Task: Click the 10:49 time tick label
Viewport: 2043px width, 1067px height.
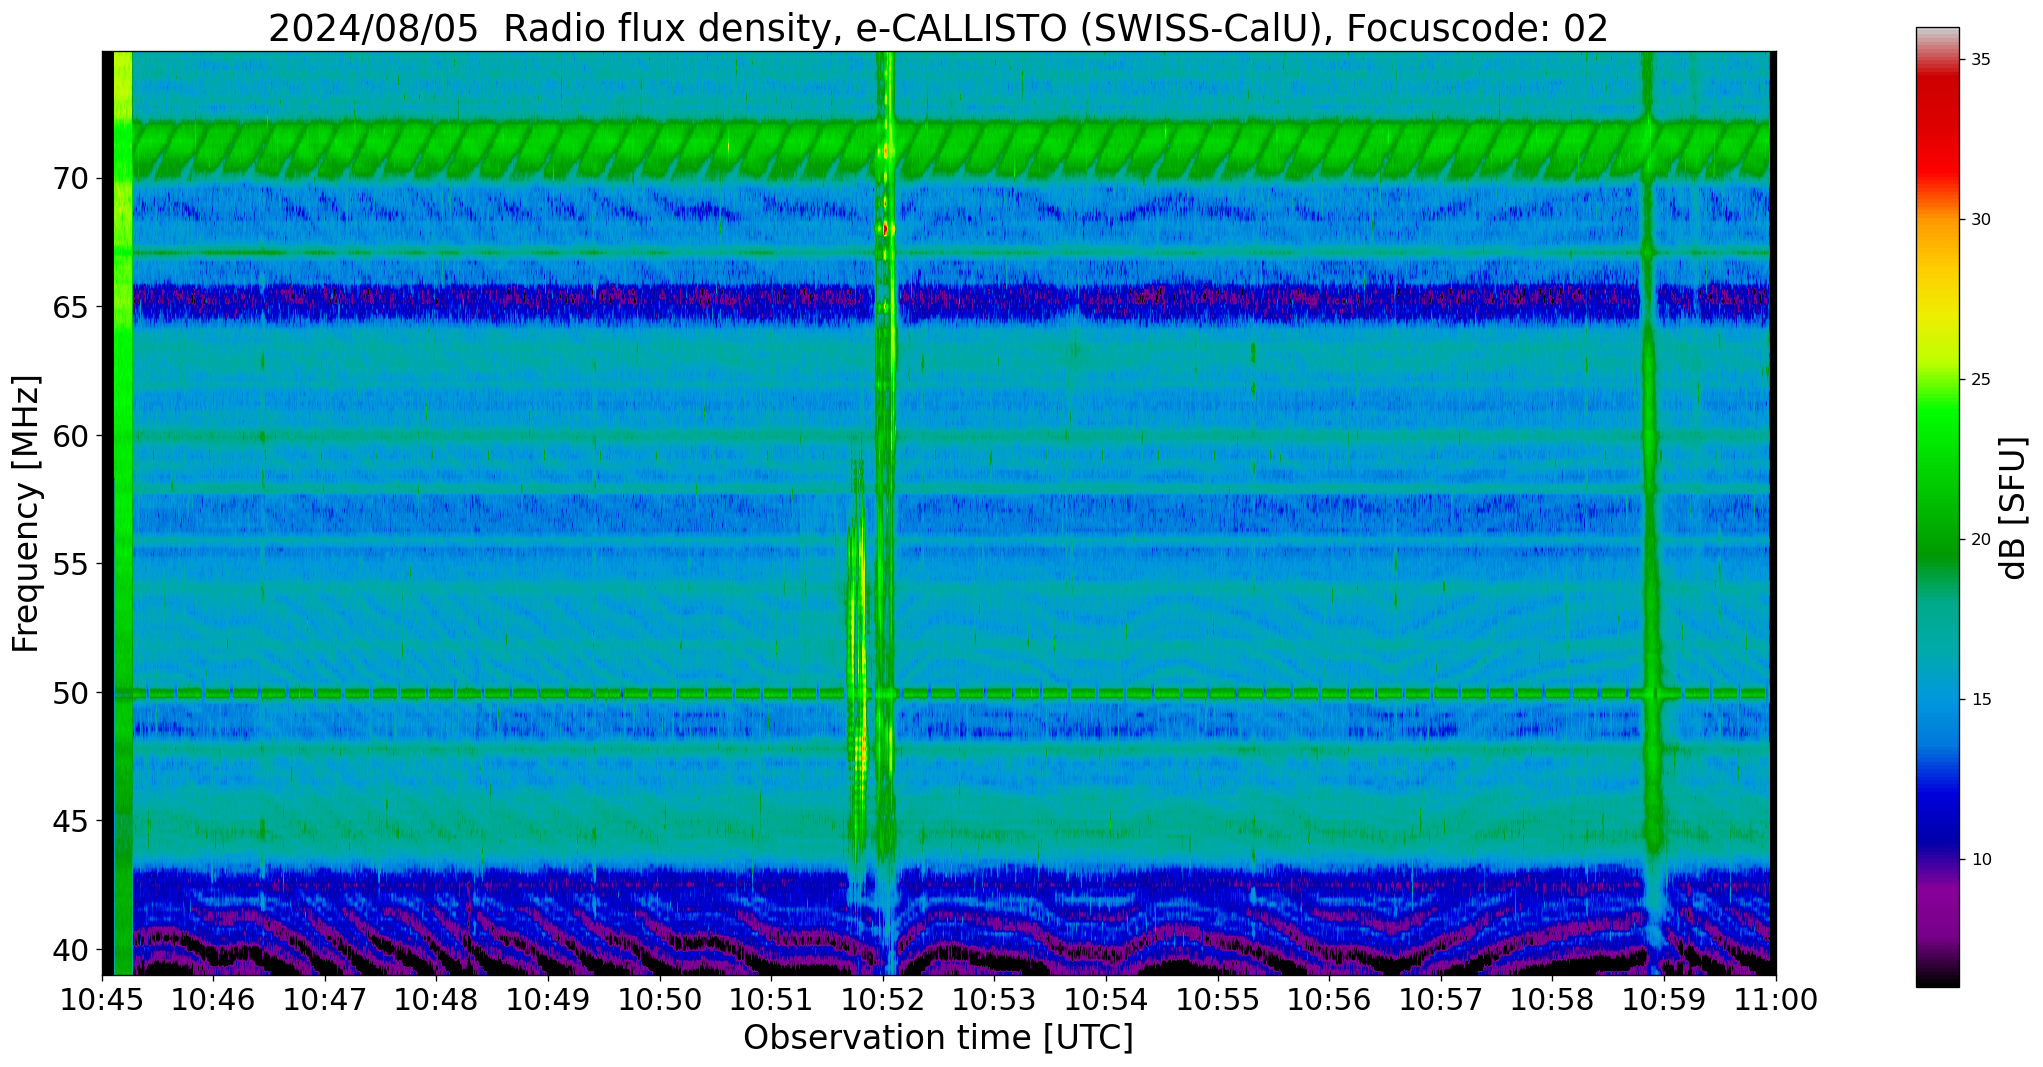Action: [x=548, y=999]
